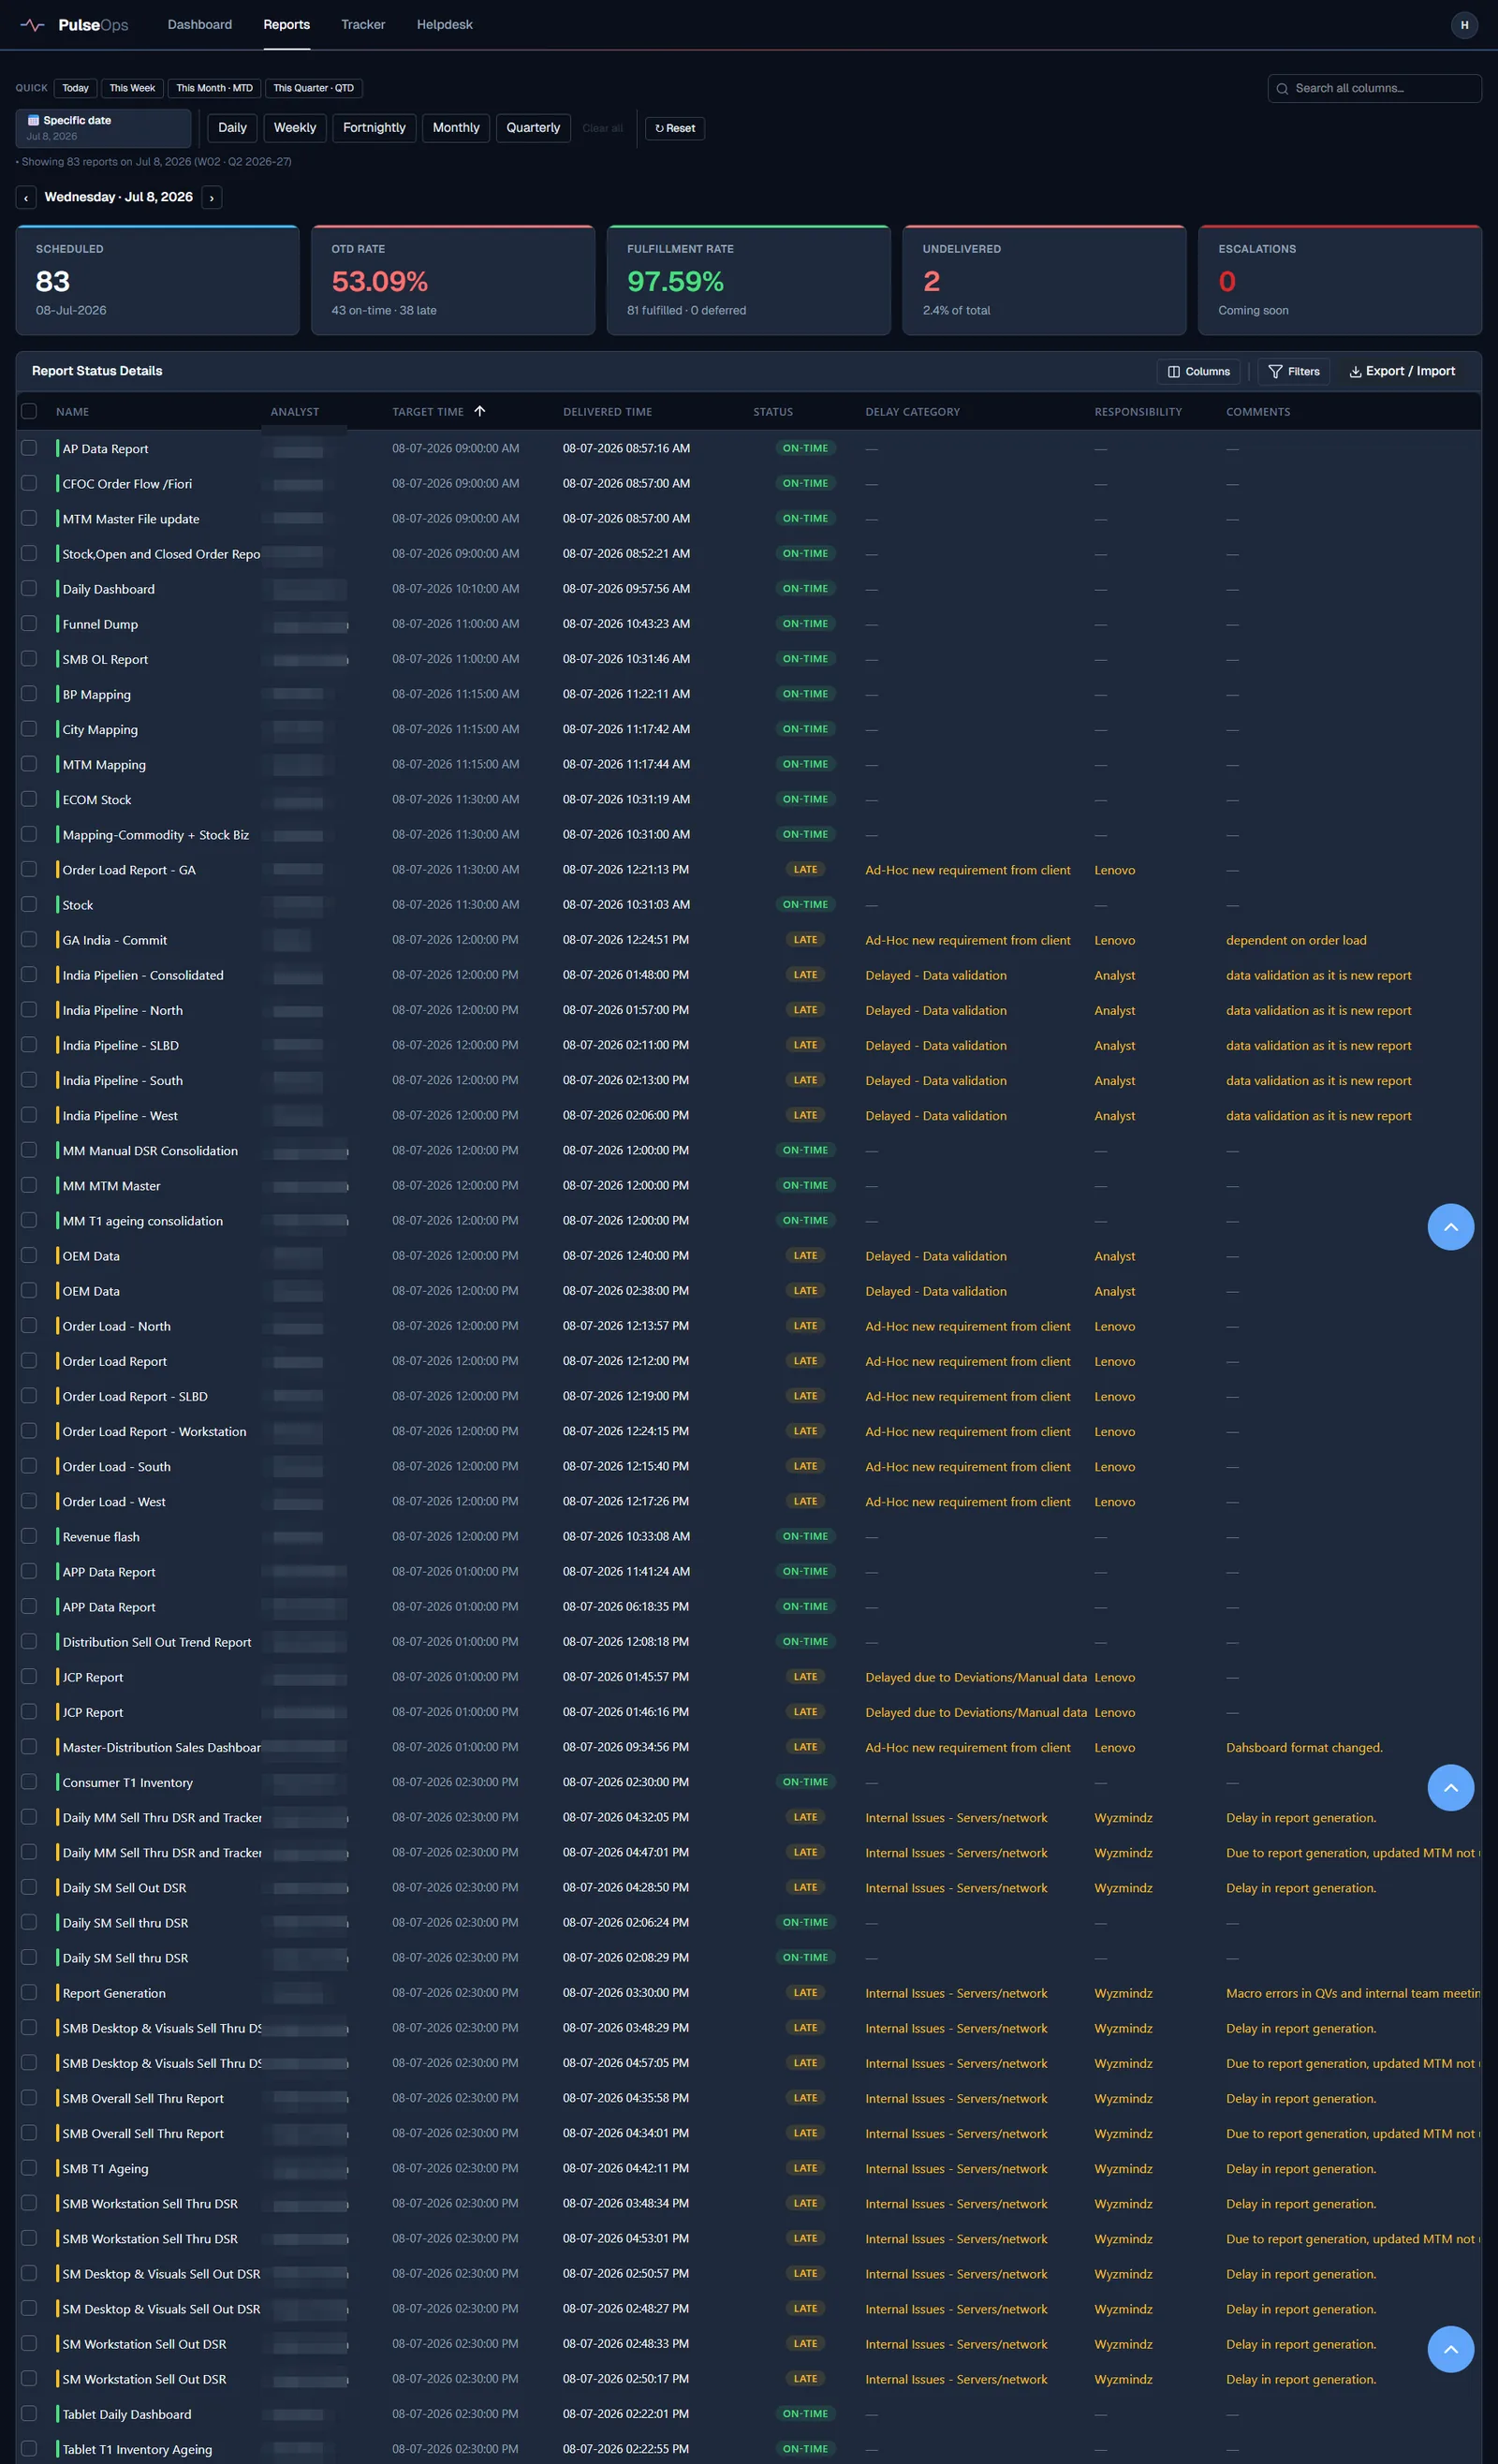
Task: Open the Filters funnel
Action: 1294,371
